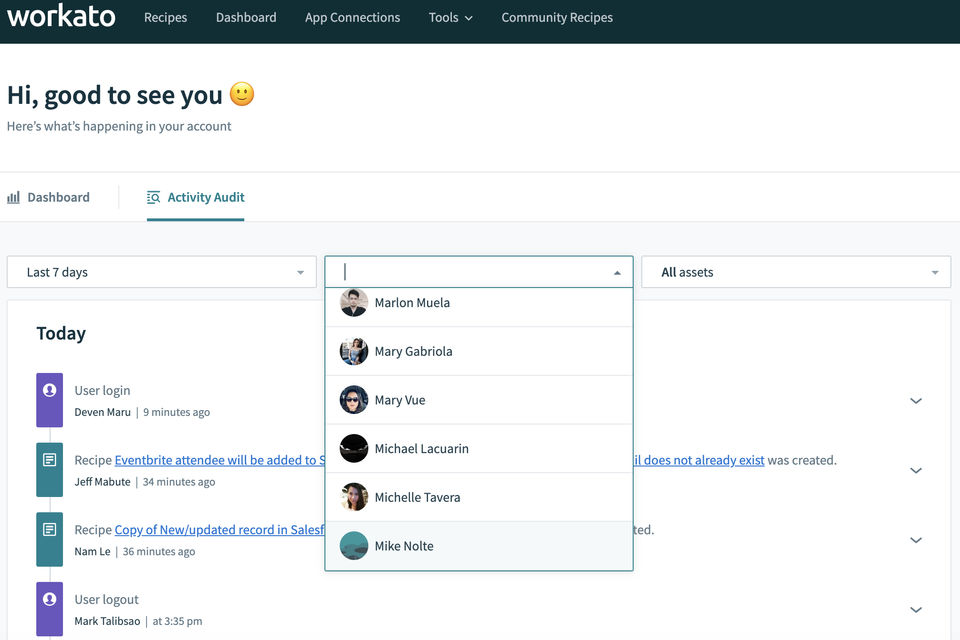Expand the Nam Le entry chevron

click(916, 540)
